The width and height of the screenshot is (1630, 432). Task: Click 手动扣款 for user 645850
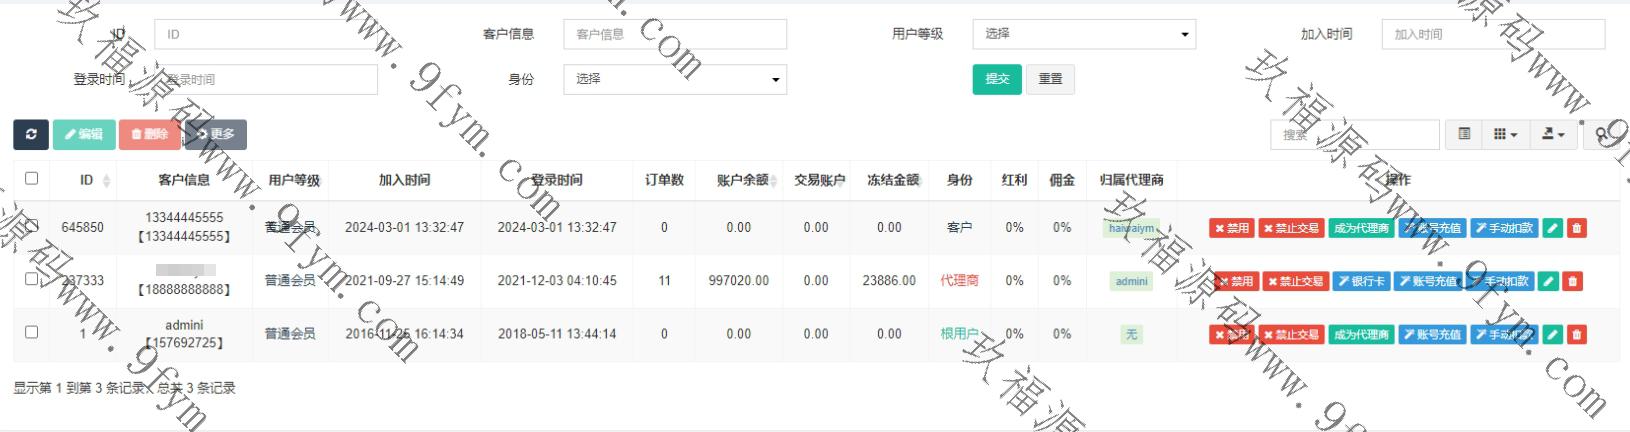[x=1504, y=228]
